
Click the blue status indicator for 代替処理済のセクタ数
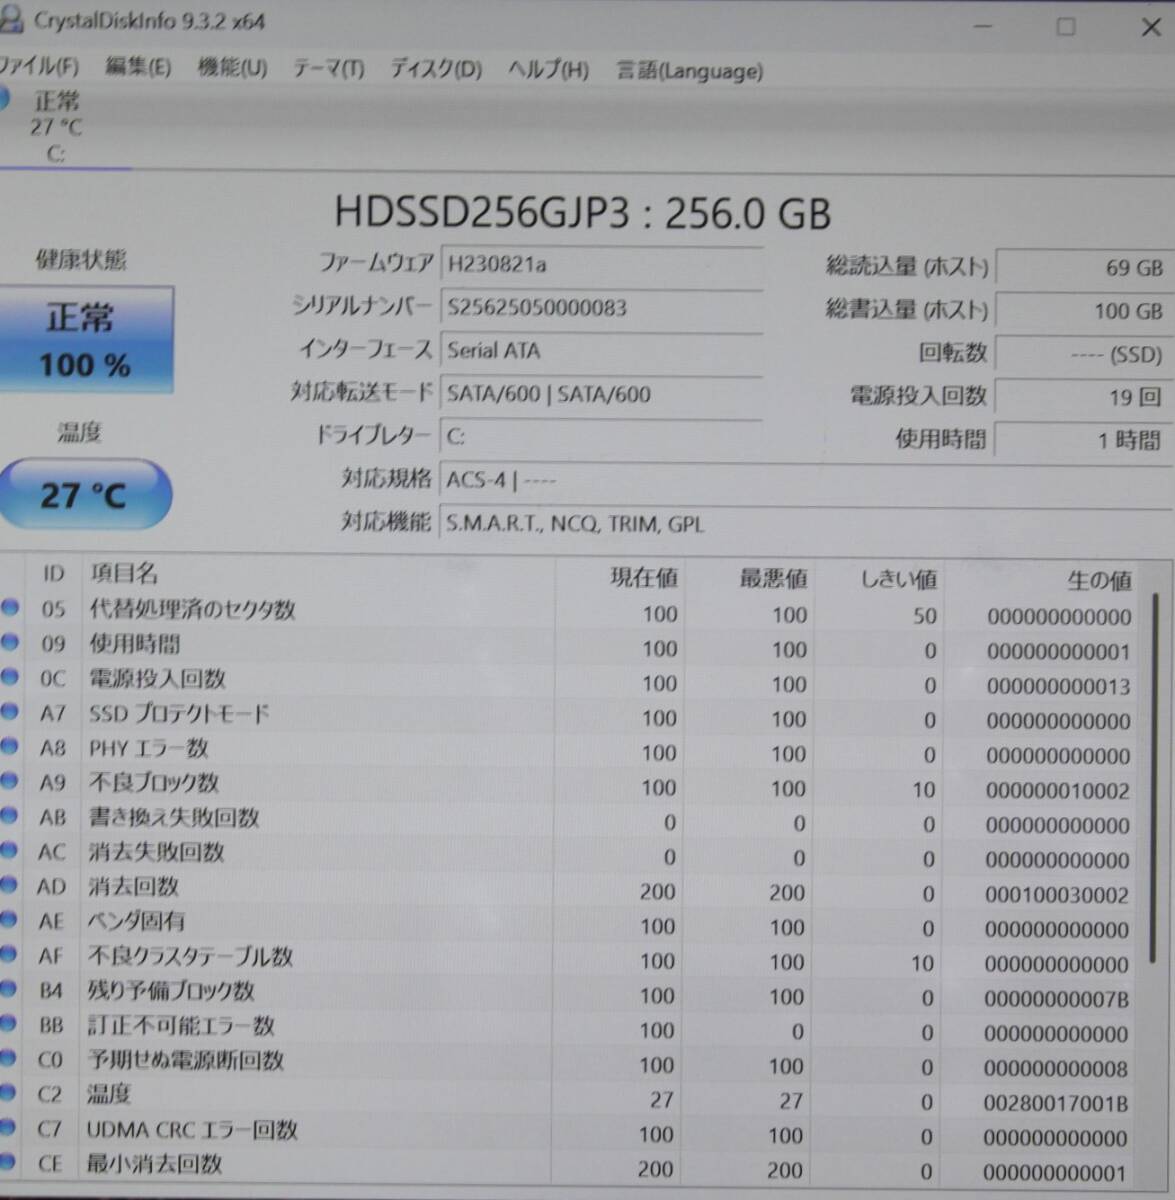tap(10, 610)
